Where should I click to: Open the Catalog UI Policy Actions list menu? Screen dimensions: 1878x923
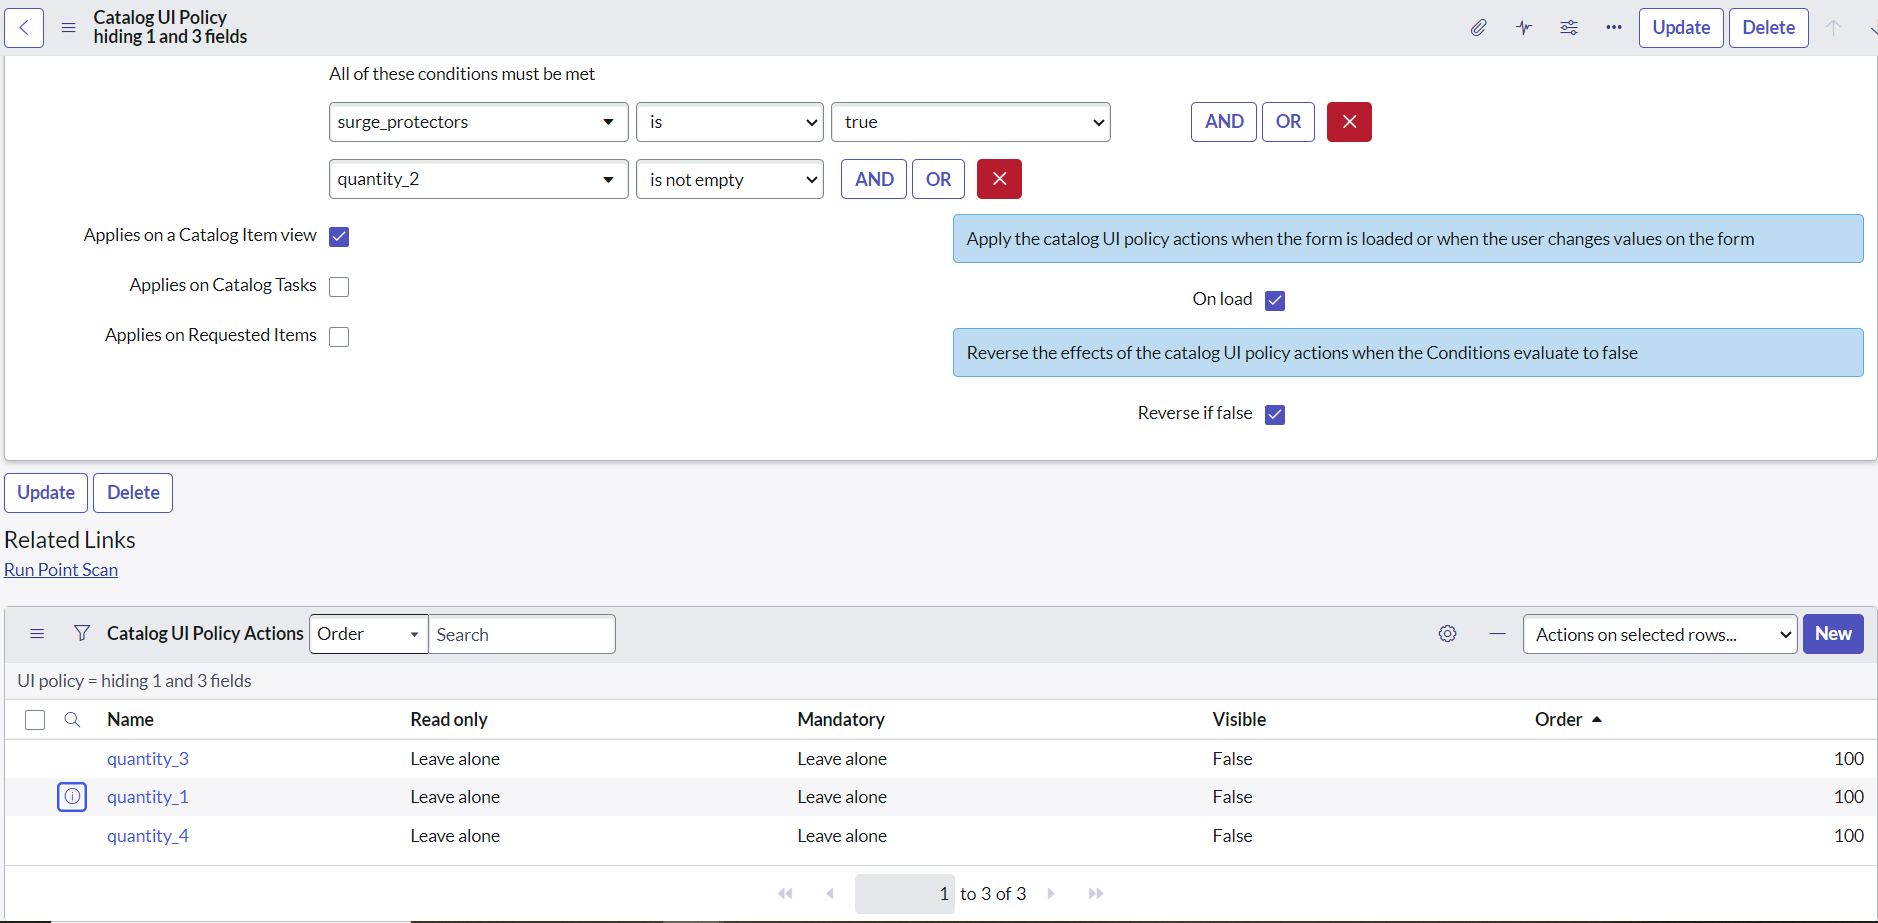[37, 634]
